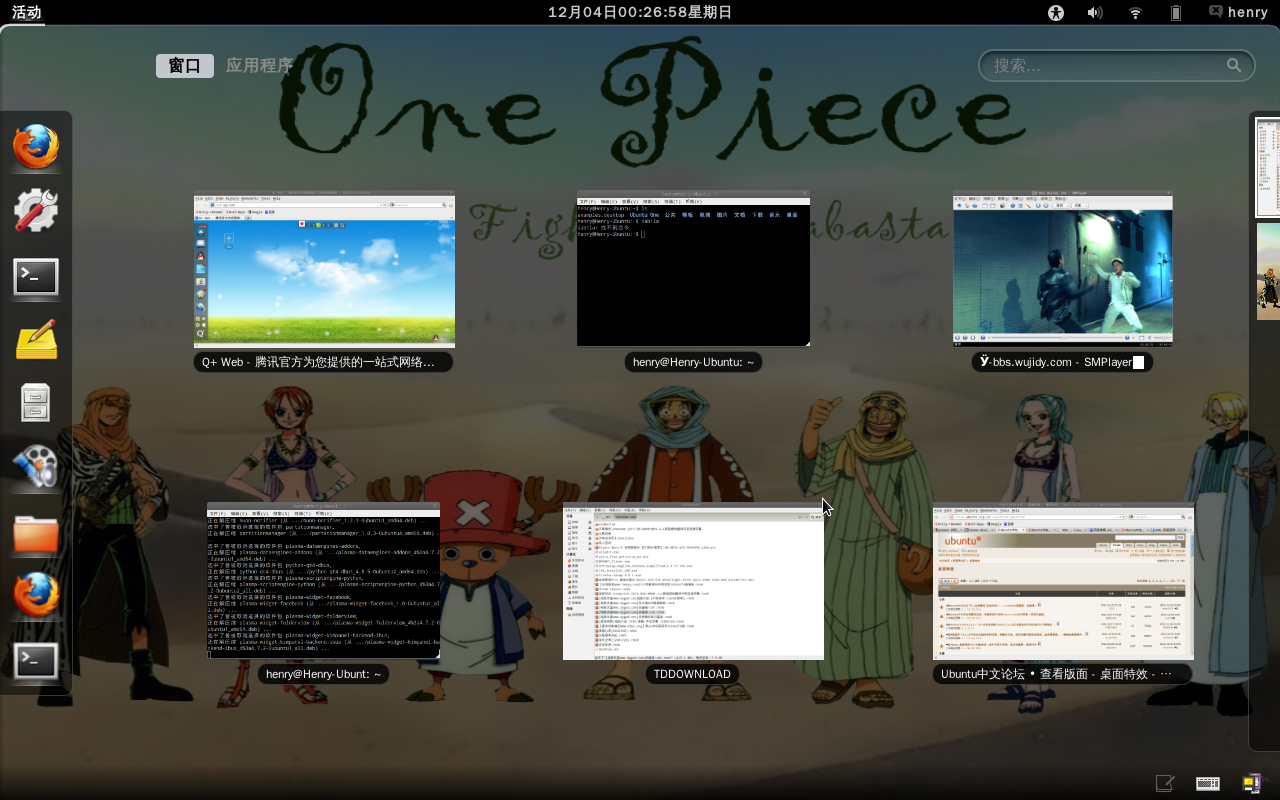Image resolution: width=1280 pixels, height=800 pixels.
Task: Launch the first Firefox icon in the dash
Action: (x=36, y=147)
